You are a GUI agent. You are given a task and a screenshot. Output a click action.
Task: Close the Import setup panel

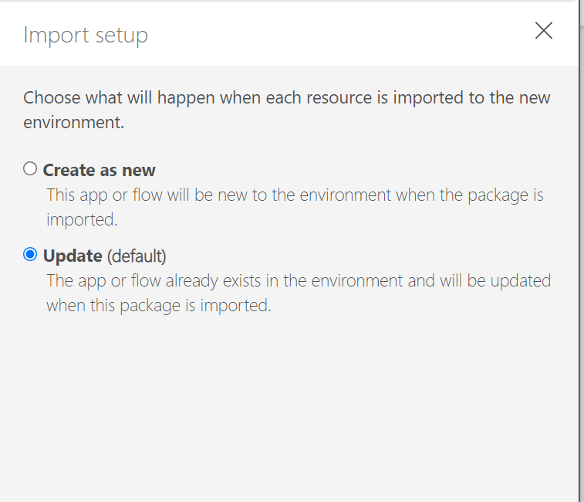click(x=543, y=31)
